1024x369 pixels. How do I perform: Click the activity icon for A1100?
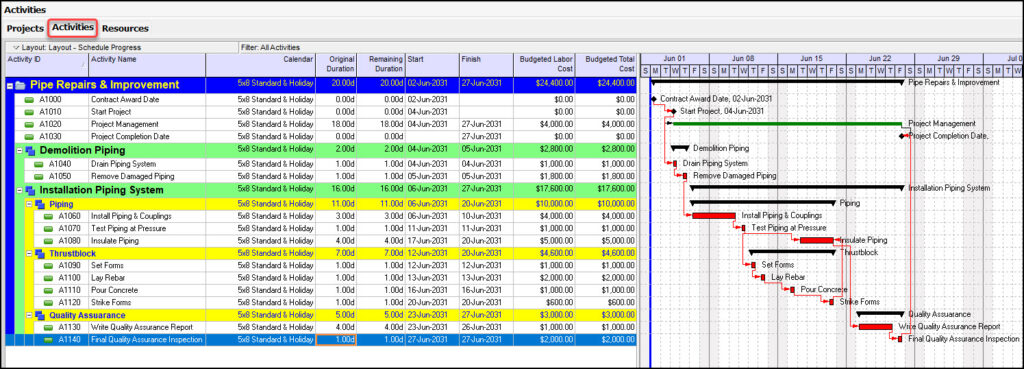pos(48,278)
